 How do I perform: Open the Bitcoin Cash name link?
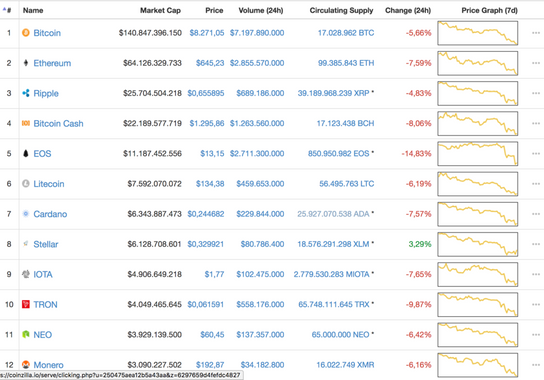pos(58,124)
